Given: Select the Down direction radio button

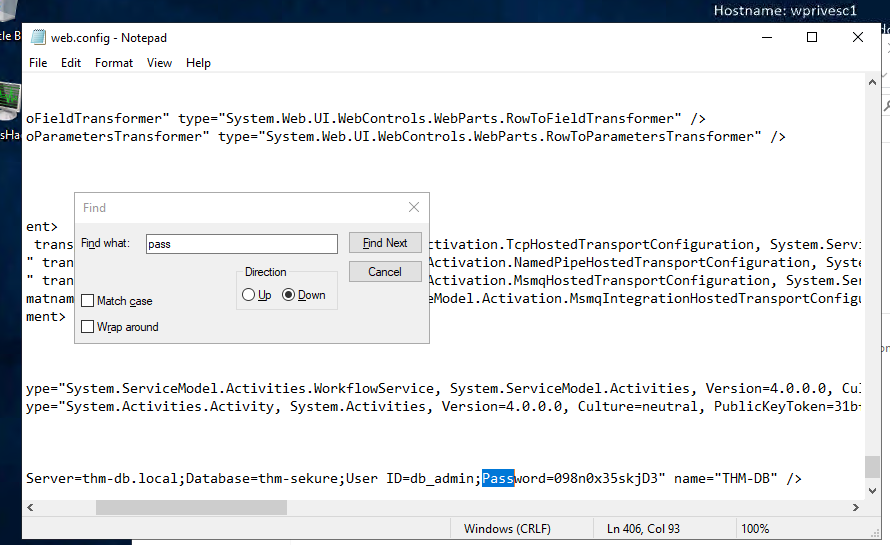Looking at the screenshot, I should pyautogui.click(x=289, y=295).
